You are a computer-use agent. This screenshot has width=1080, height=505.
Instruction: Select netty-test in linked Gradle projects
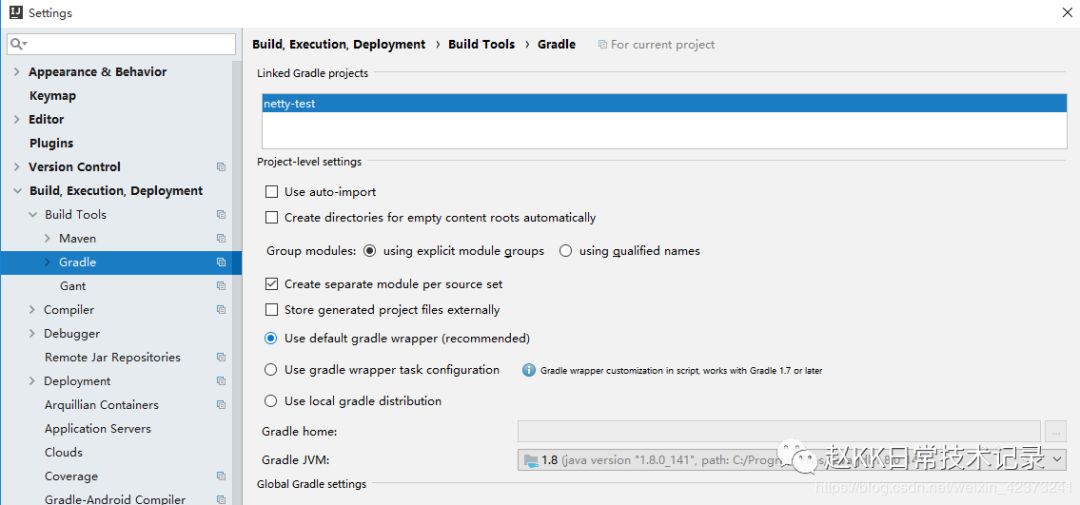coord(290,103)
